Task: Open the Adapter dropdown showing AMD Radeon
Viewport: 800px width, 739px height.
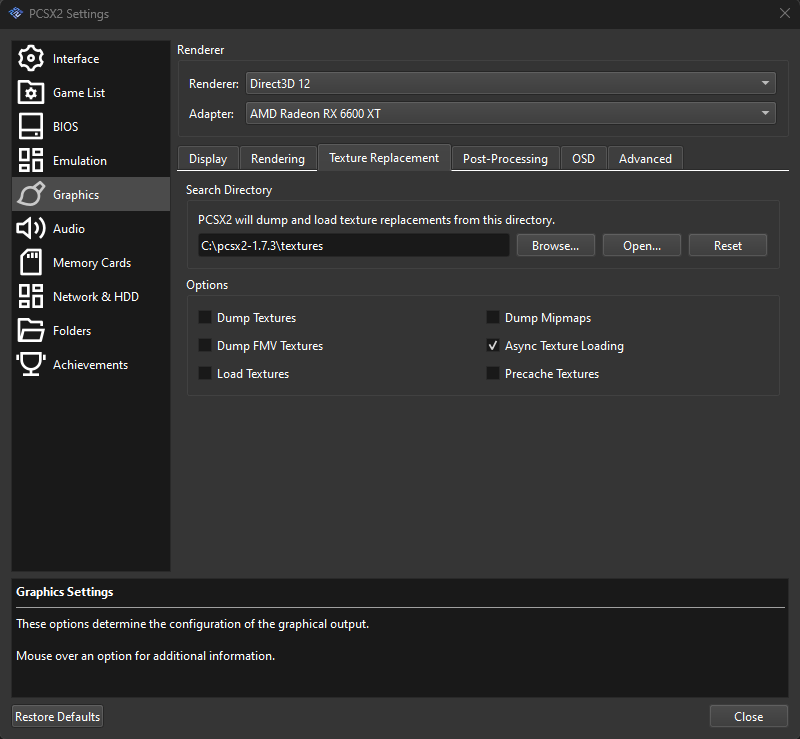Action: pyautogui.click(x=511, y=113)
